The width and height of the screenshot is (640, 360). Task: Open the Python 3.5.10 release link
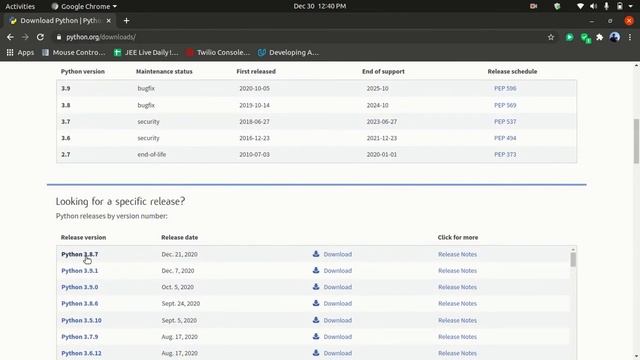[x=81, y=320]
